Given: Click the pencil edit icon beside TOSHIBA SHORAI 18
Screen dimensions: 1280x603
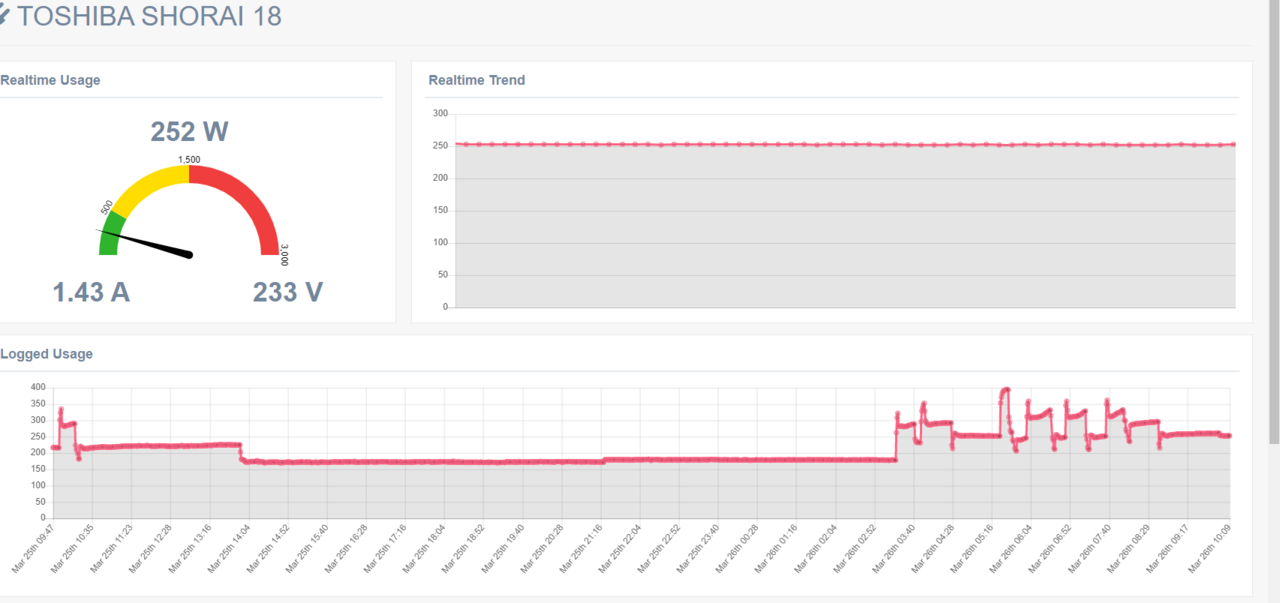Looking at the screenshot, I should pyautogui.click(x=4, y=16).
